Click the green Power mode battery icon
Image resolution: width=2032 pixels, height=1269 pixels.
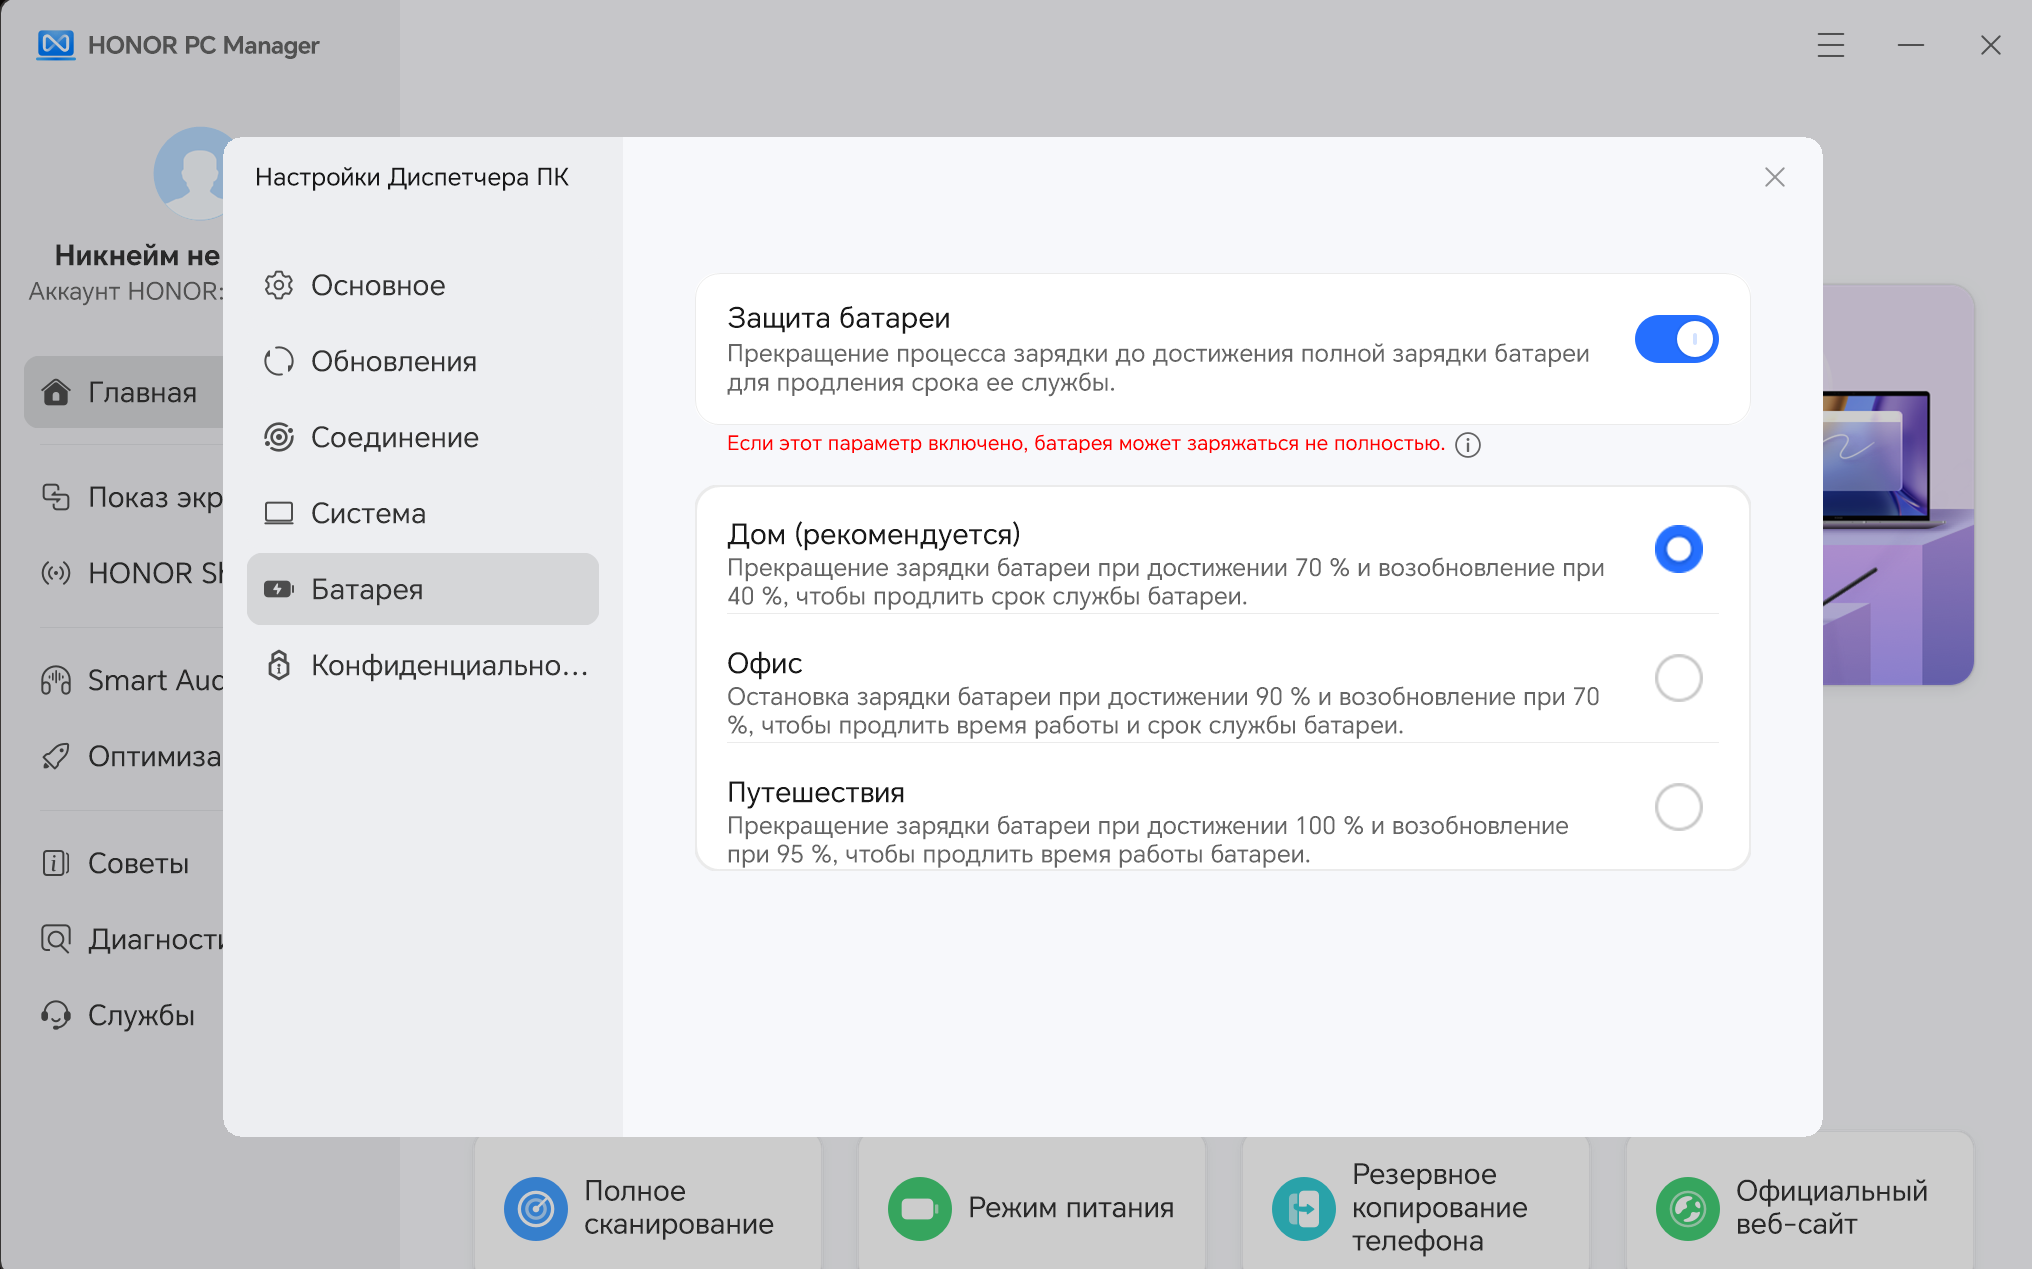919,1208
